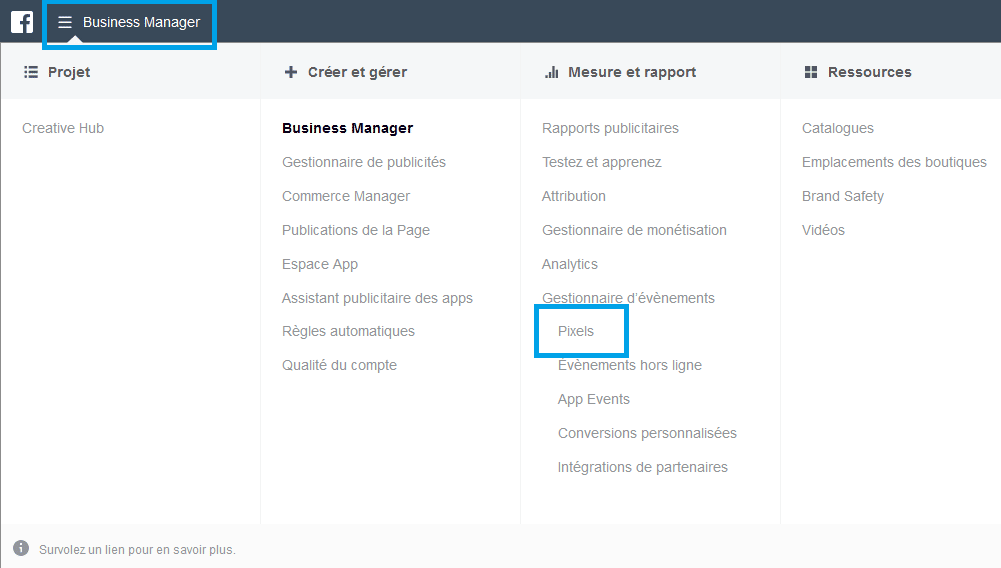
Task: Click the plus icon beside Créer et gérer
Action: (290, 72)
